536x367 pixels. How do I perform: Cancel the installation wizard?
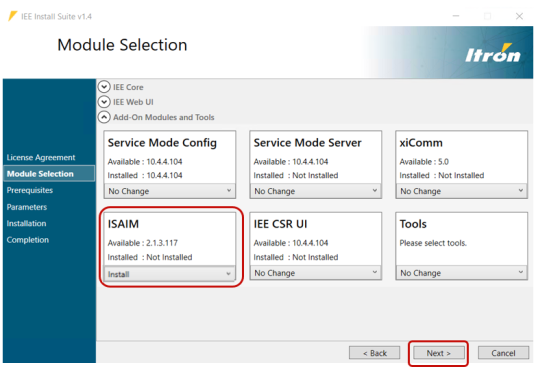pos(503,353)
